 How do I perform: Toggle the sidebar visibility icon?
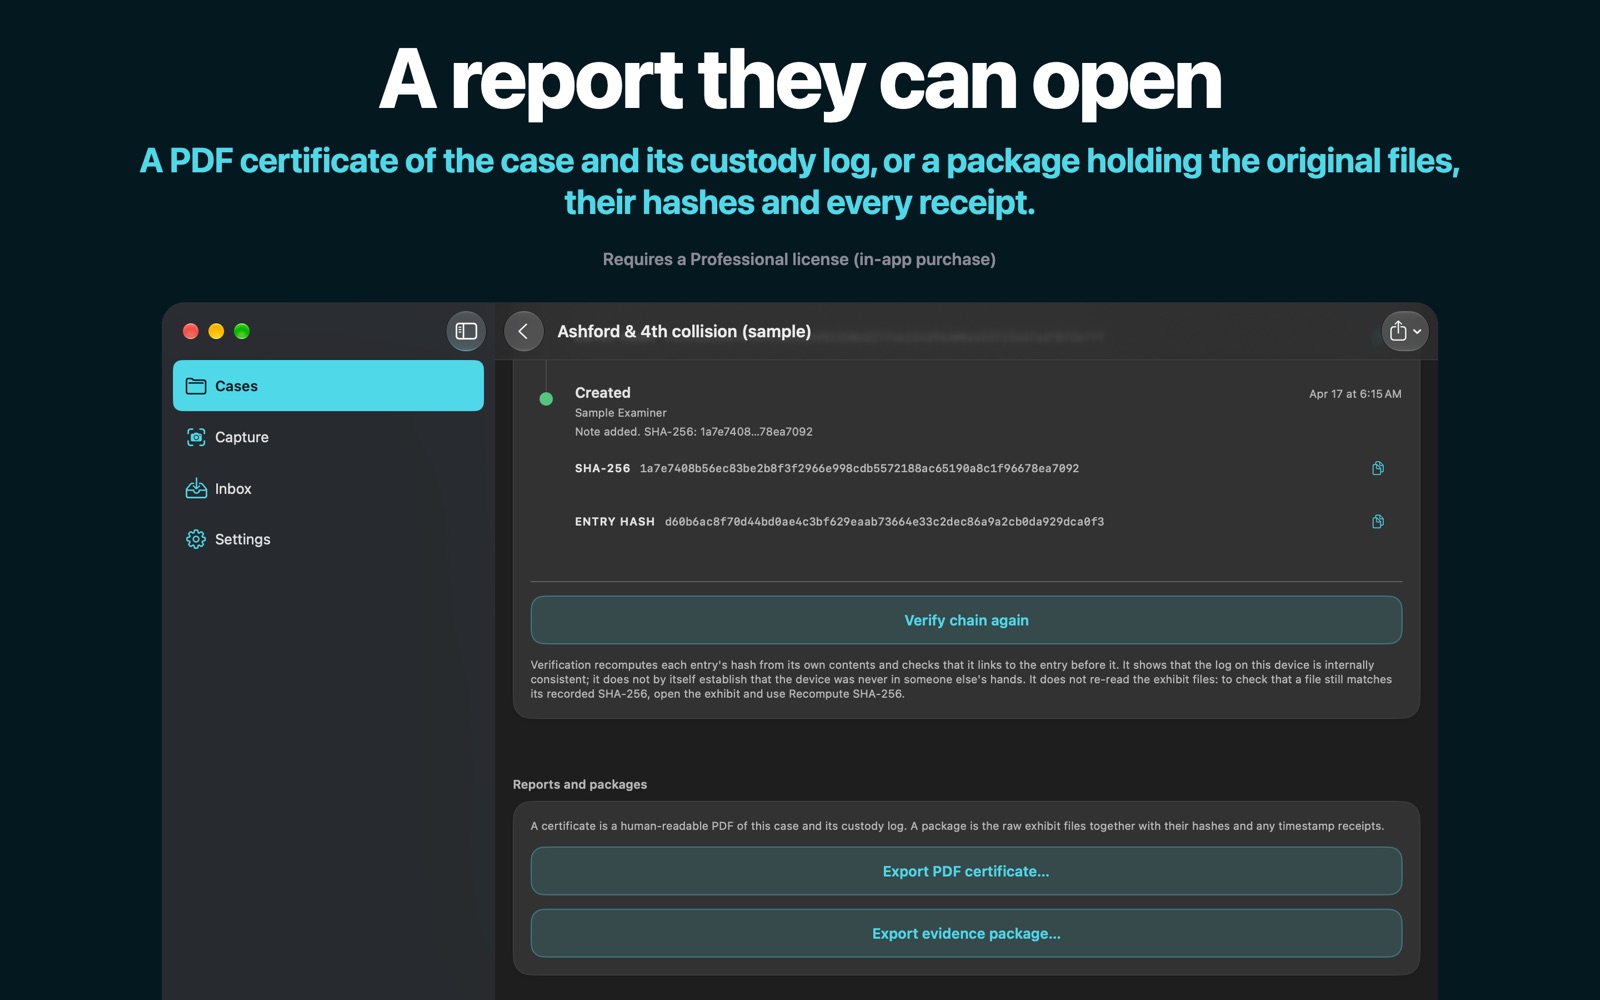click(466, 331)
